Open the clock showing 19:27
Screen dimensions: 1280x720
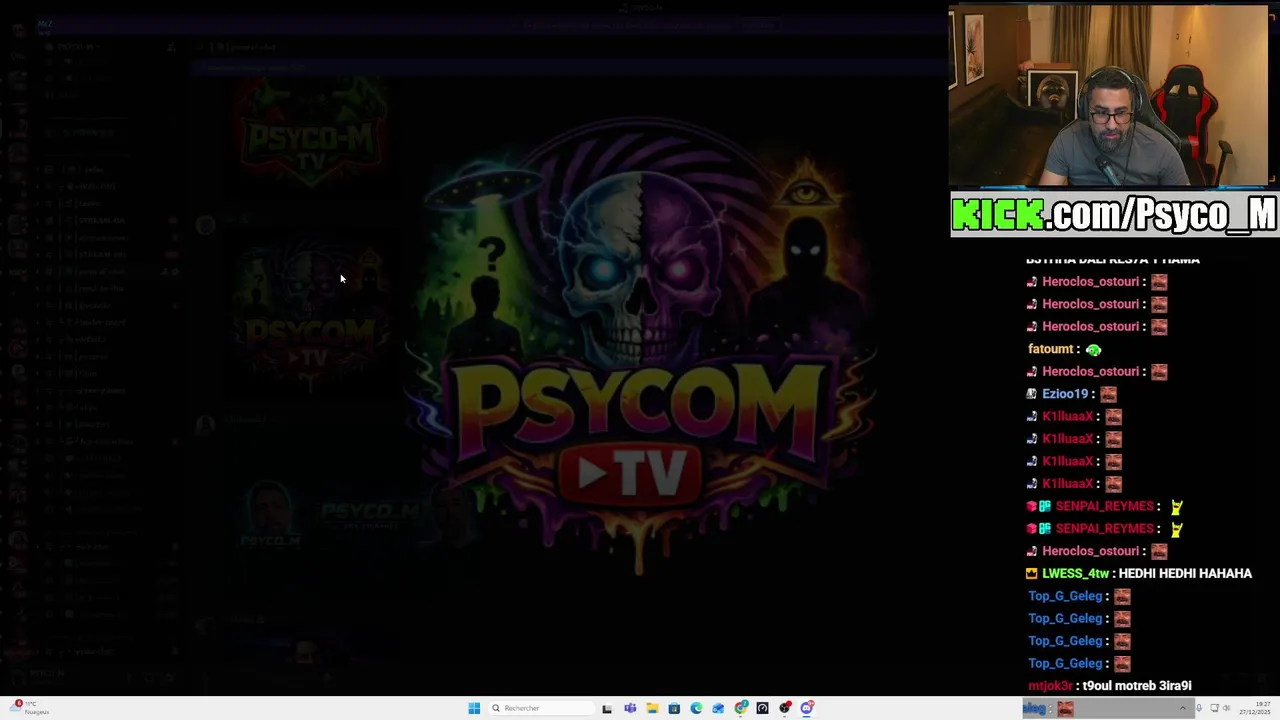point(1253,708)
